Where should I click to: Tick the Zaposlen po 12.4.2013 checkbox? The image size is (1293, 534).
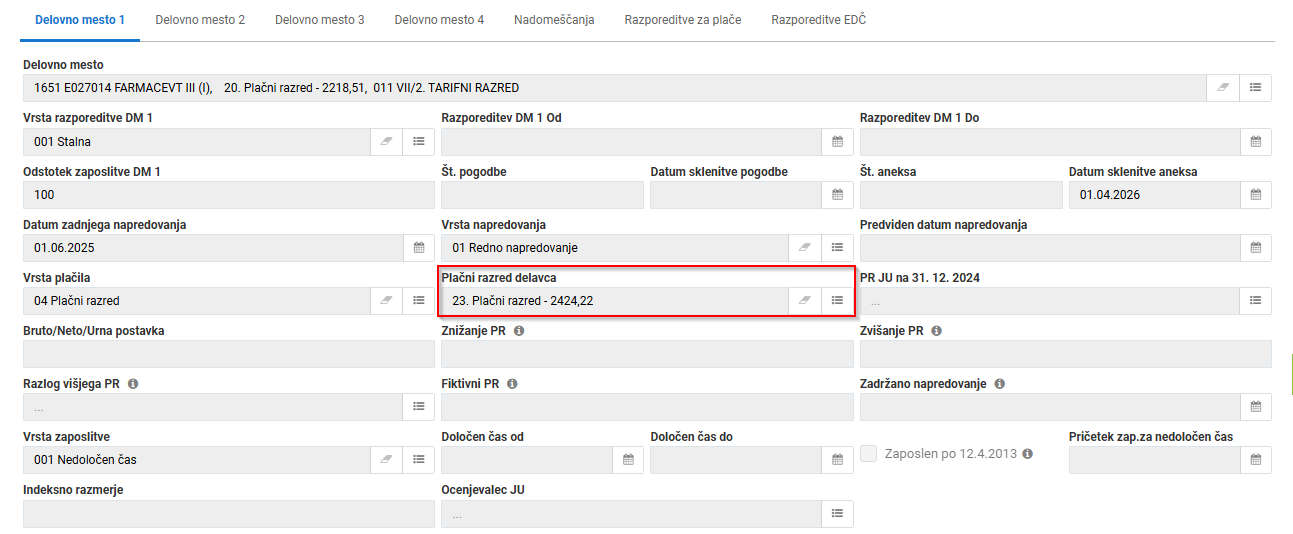point(869,454)
